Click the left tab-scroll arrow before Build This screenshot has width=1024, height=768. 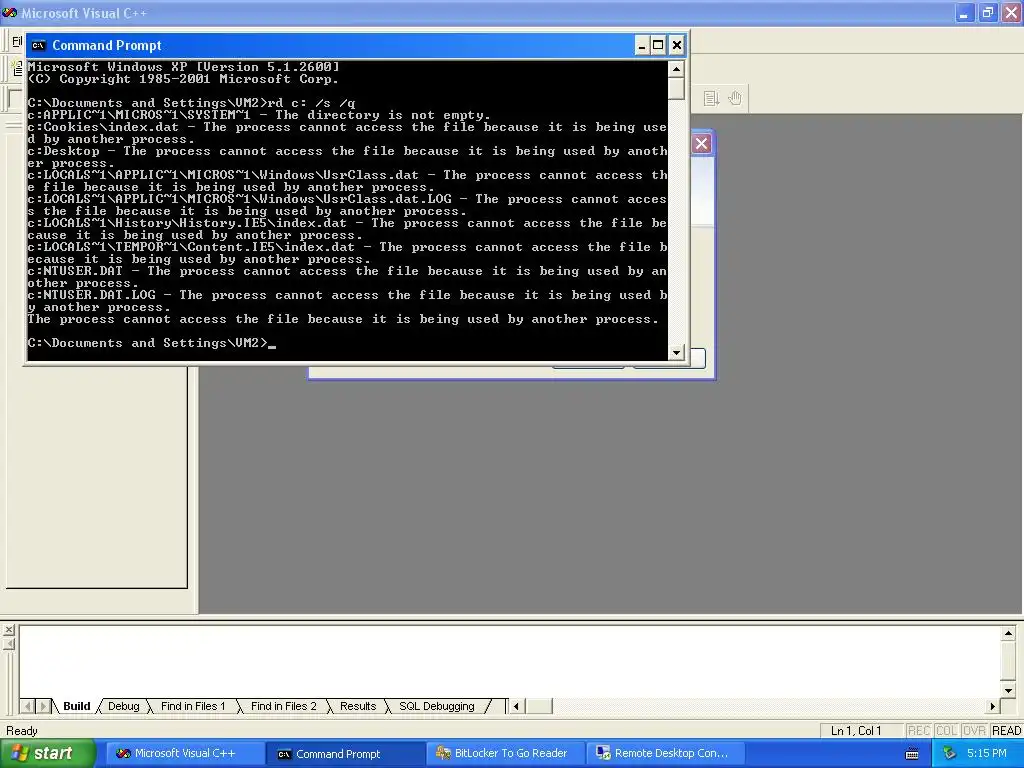[x=27, y=706]
